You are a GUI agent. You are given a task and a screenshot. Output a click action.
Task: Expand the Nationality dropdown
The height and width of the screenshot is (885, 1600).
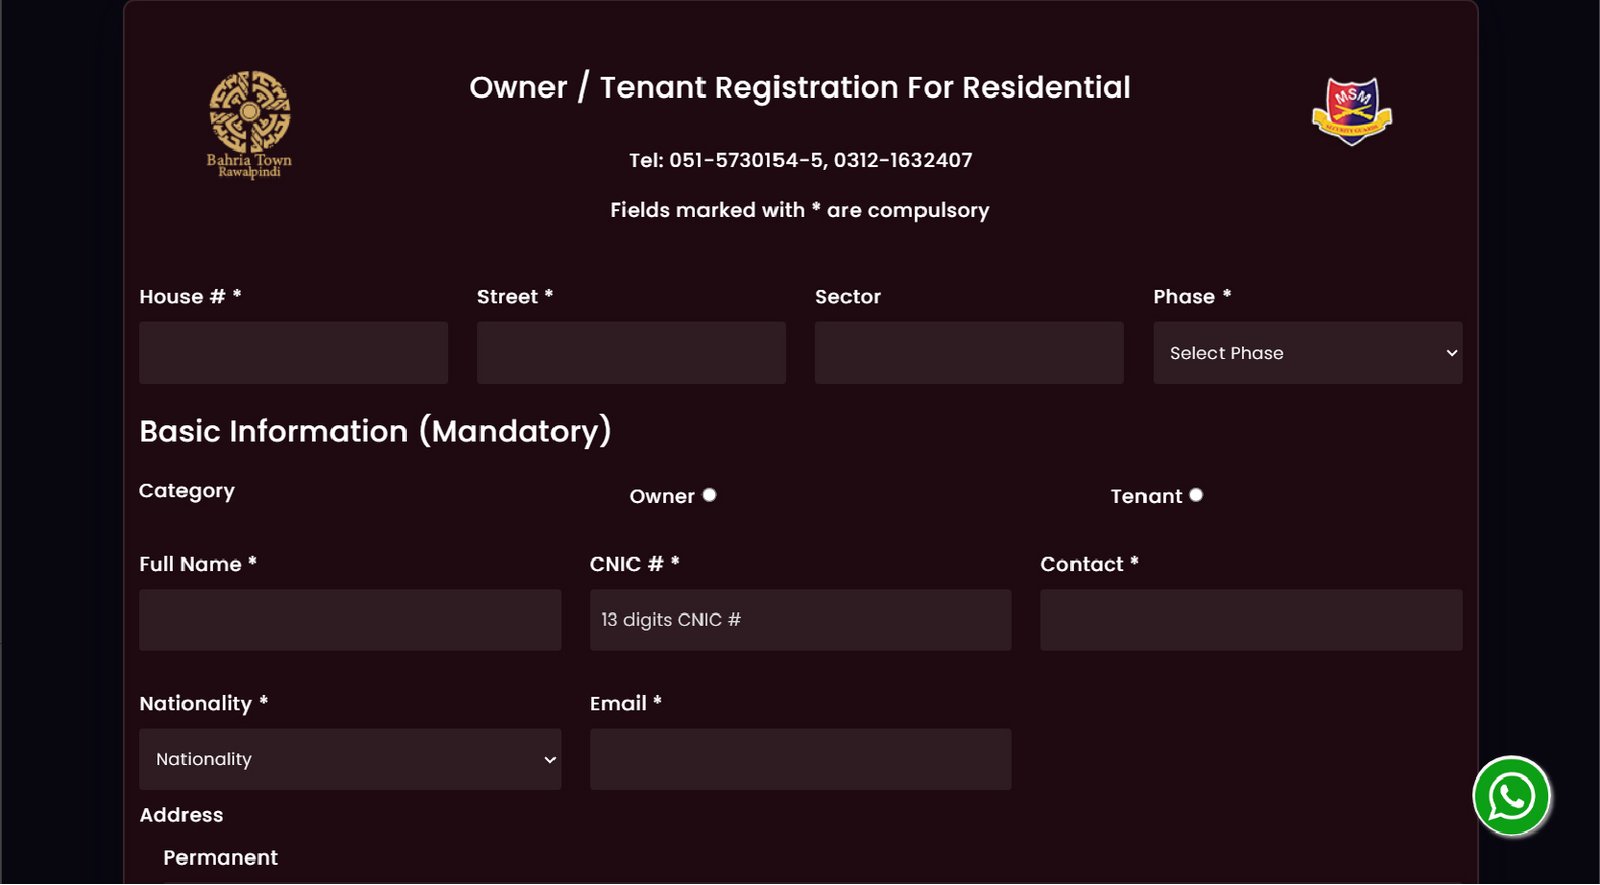pos(350,759)
